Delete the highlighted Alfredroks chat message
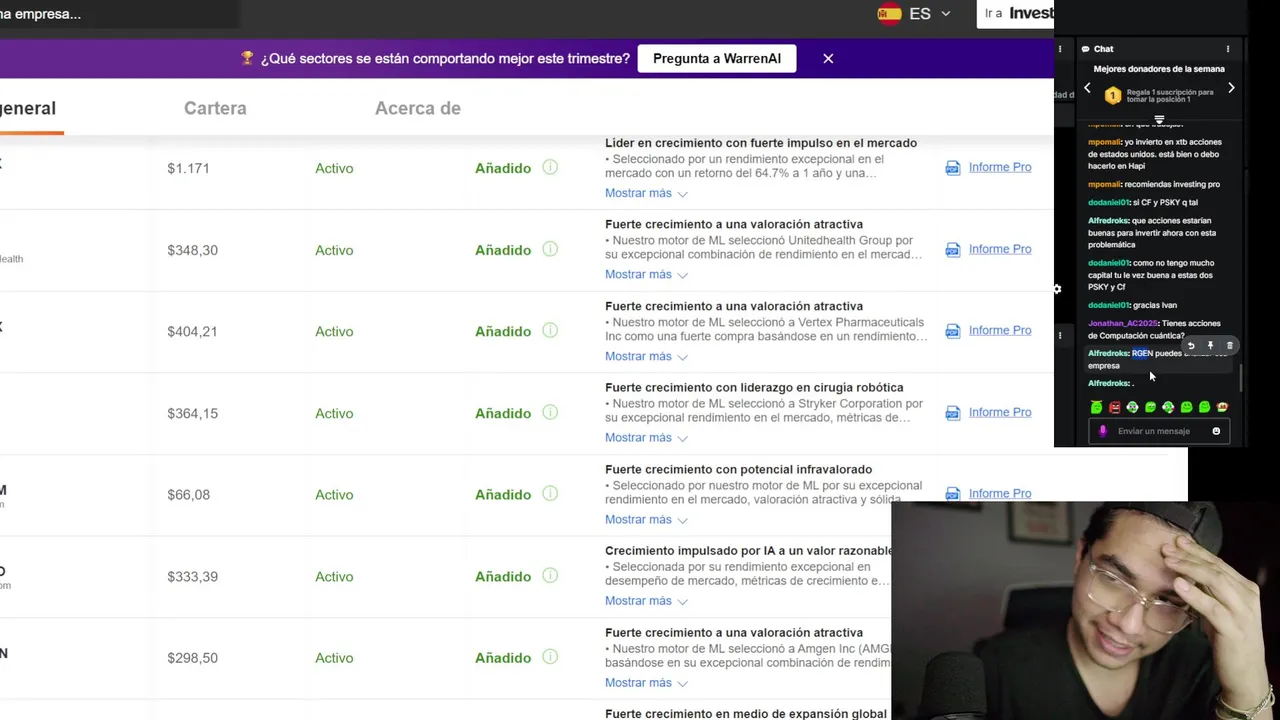Image resolution: width=1280 pixels, height=720 pixels. point(1230,346)
